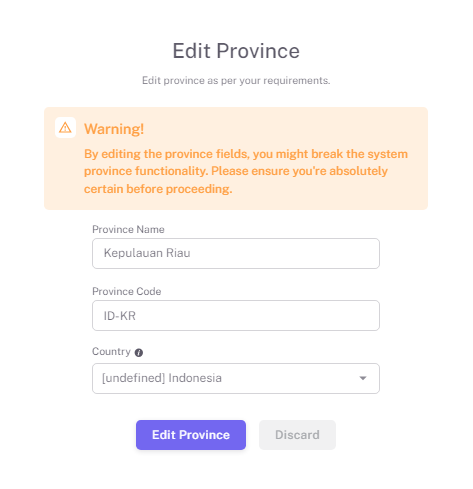Image resolution: width=473 pixels, height=489 pixels.
Task: Click the 'certain before proceeding' warning line
Action: pyautogui.click(x=158, y=189)
